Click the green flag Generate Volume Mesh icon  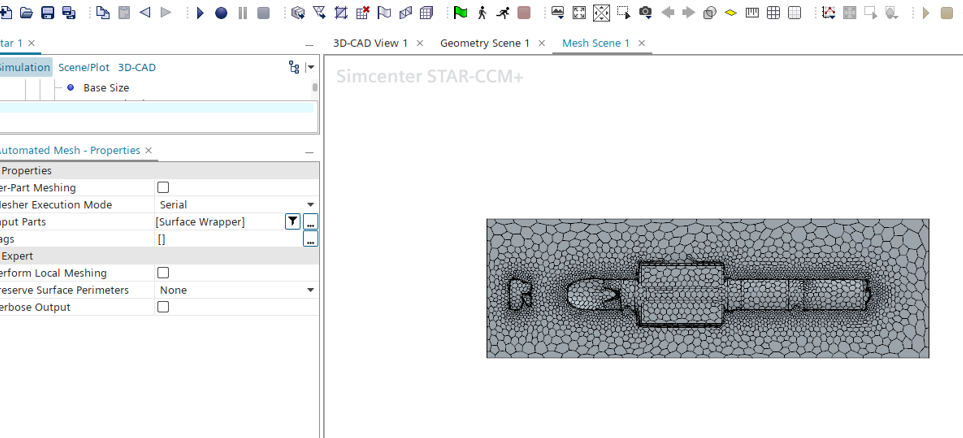[460, 13]
